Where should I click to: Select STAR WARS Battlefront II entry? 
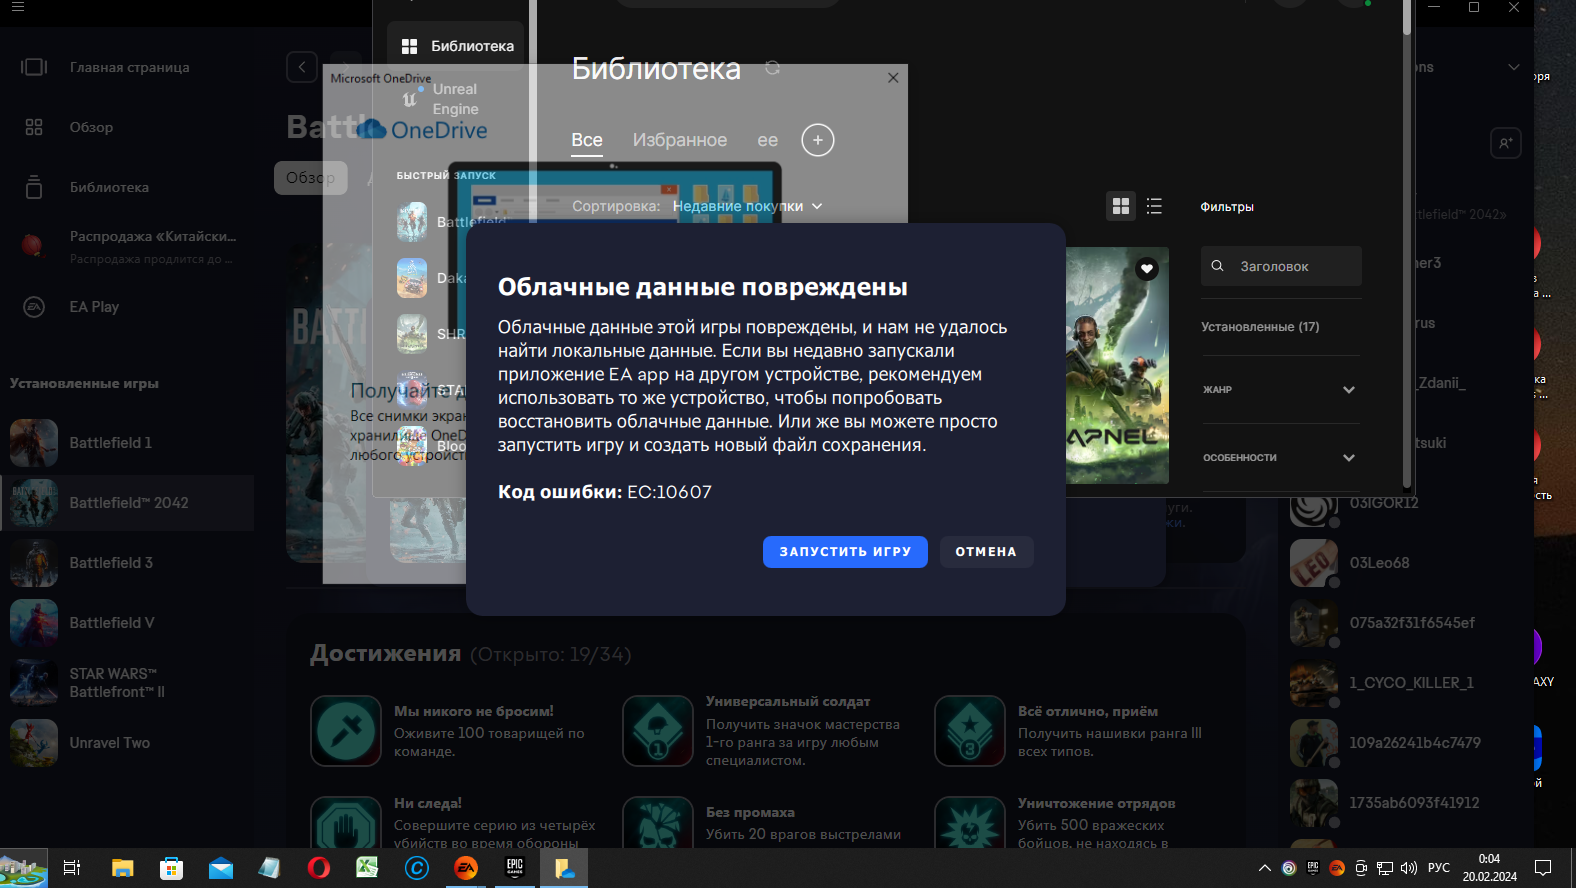click(x=127, y=683)
